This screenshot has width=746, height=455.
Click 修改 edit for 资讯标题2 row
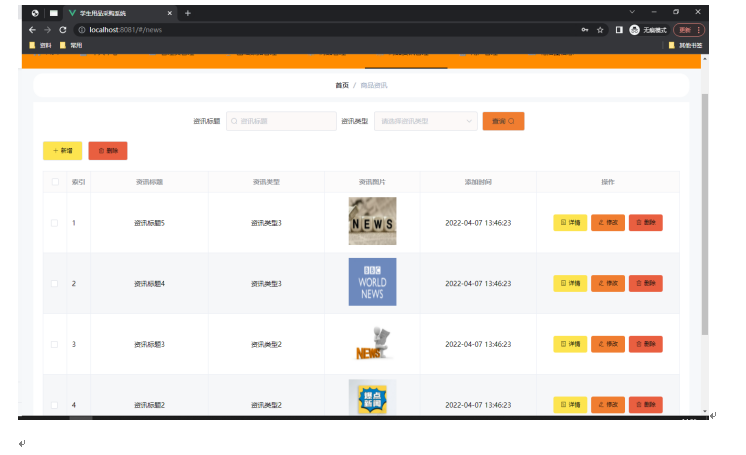point(608,405)
